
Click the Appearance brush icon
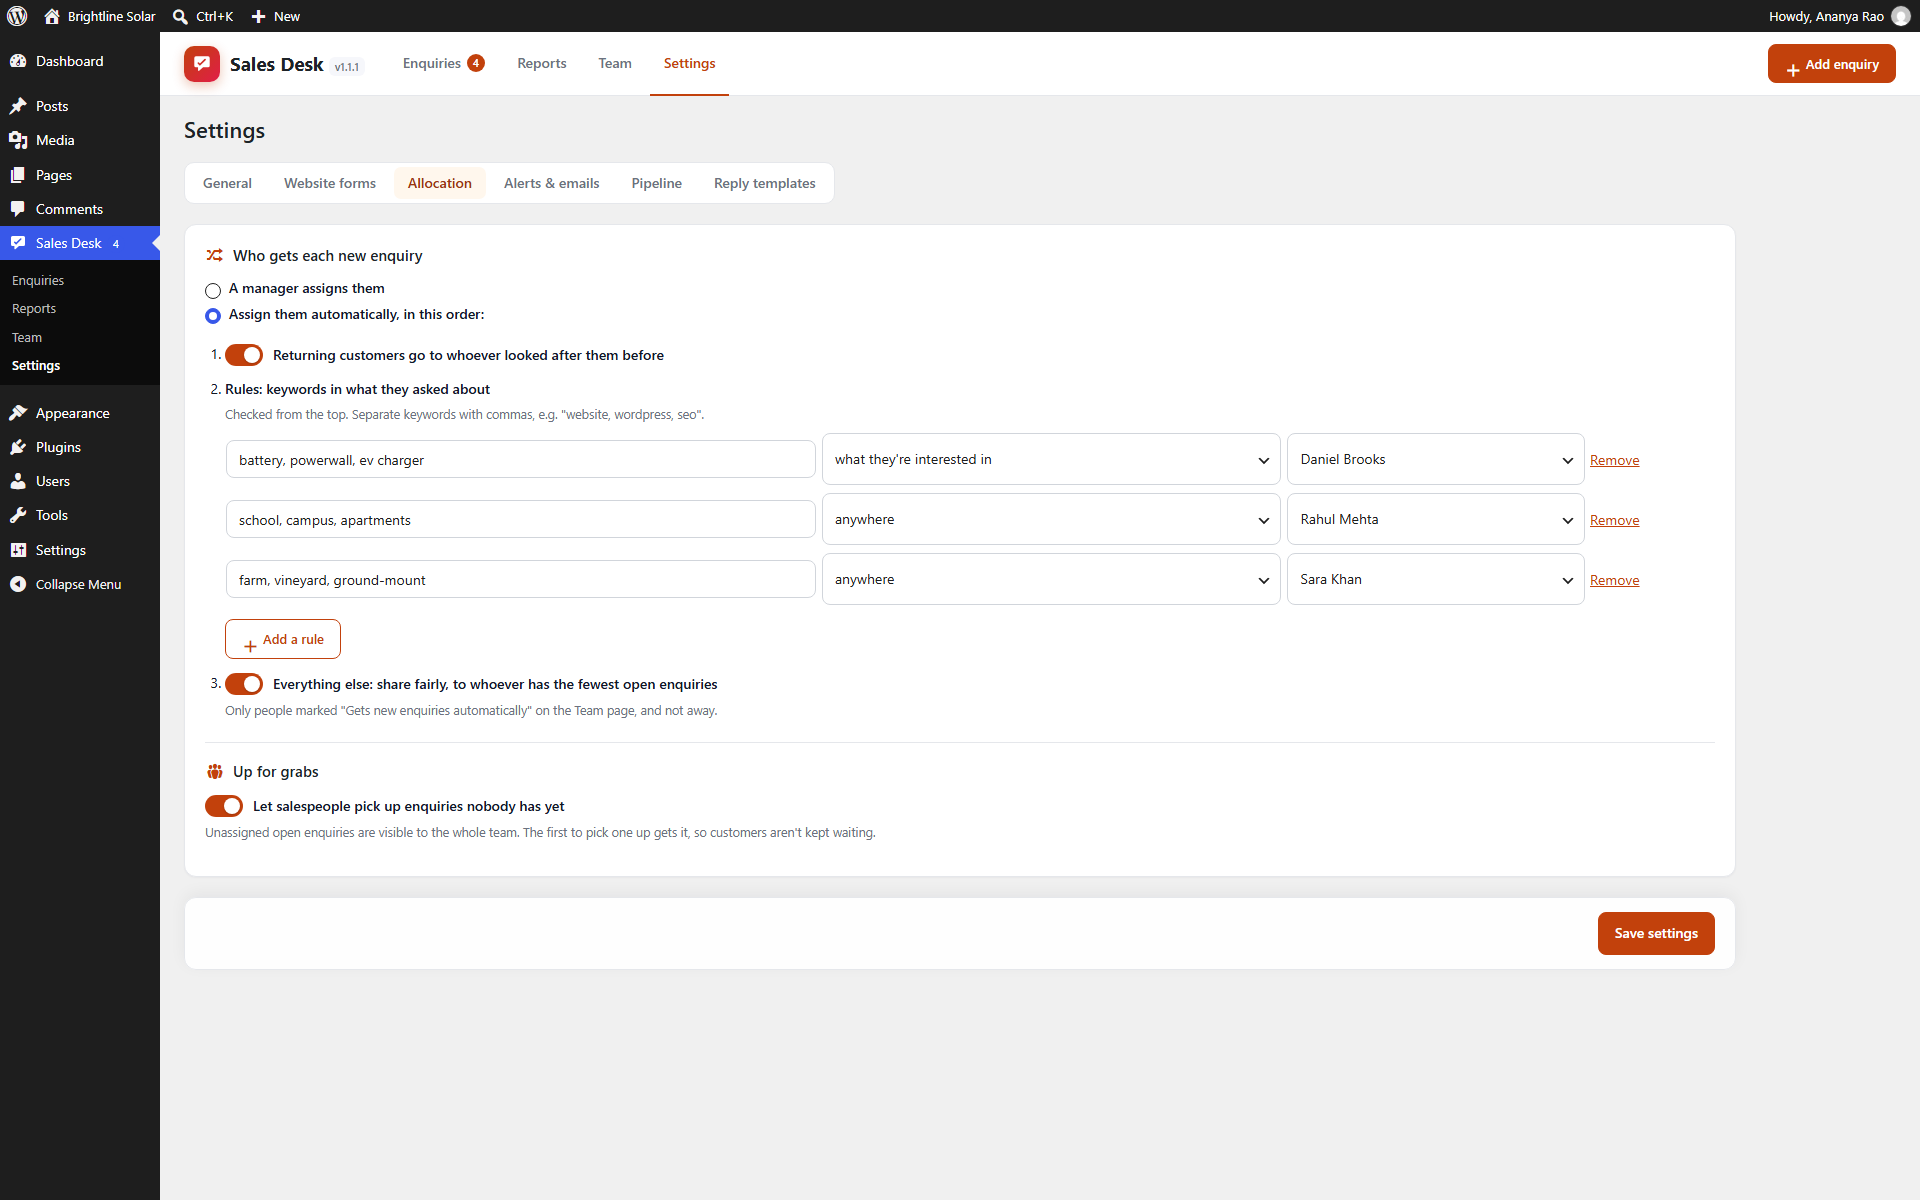tap(18, 413)
